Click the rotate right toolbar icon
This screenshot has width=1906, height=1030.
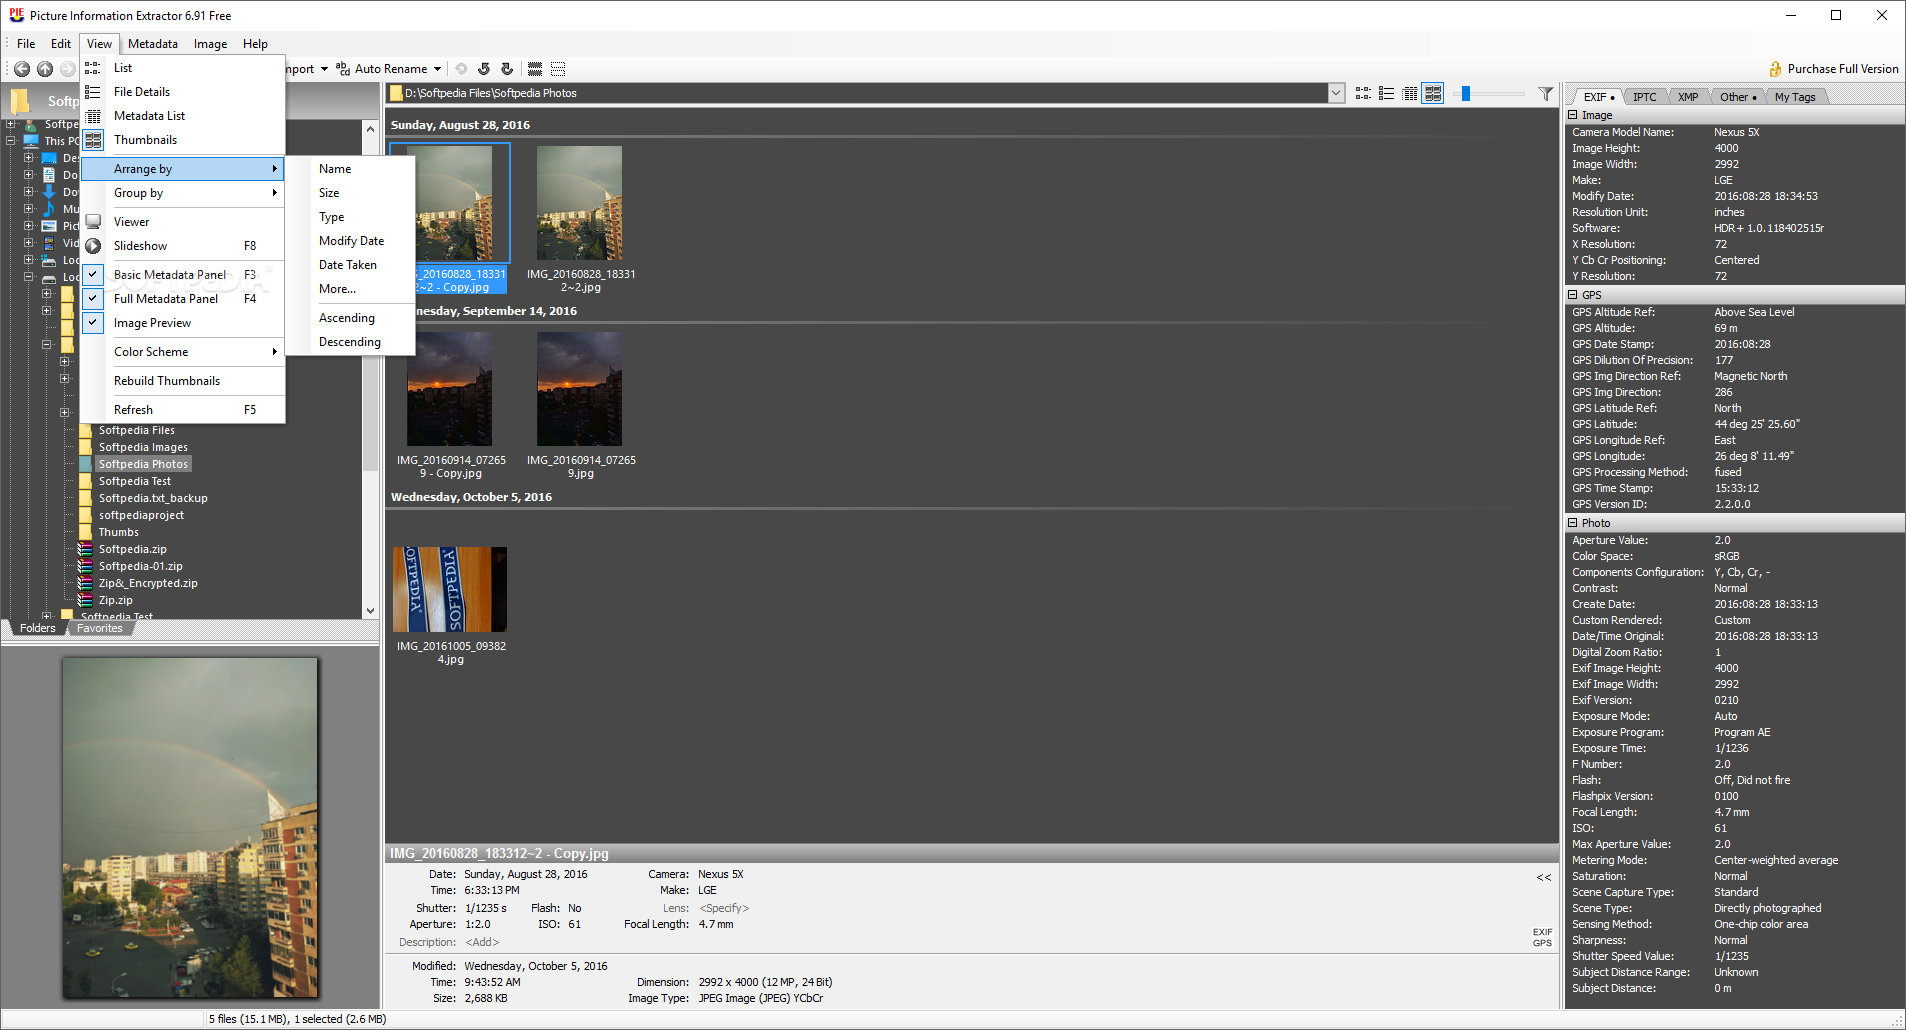[x=507, y=69]
